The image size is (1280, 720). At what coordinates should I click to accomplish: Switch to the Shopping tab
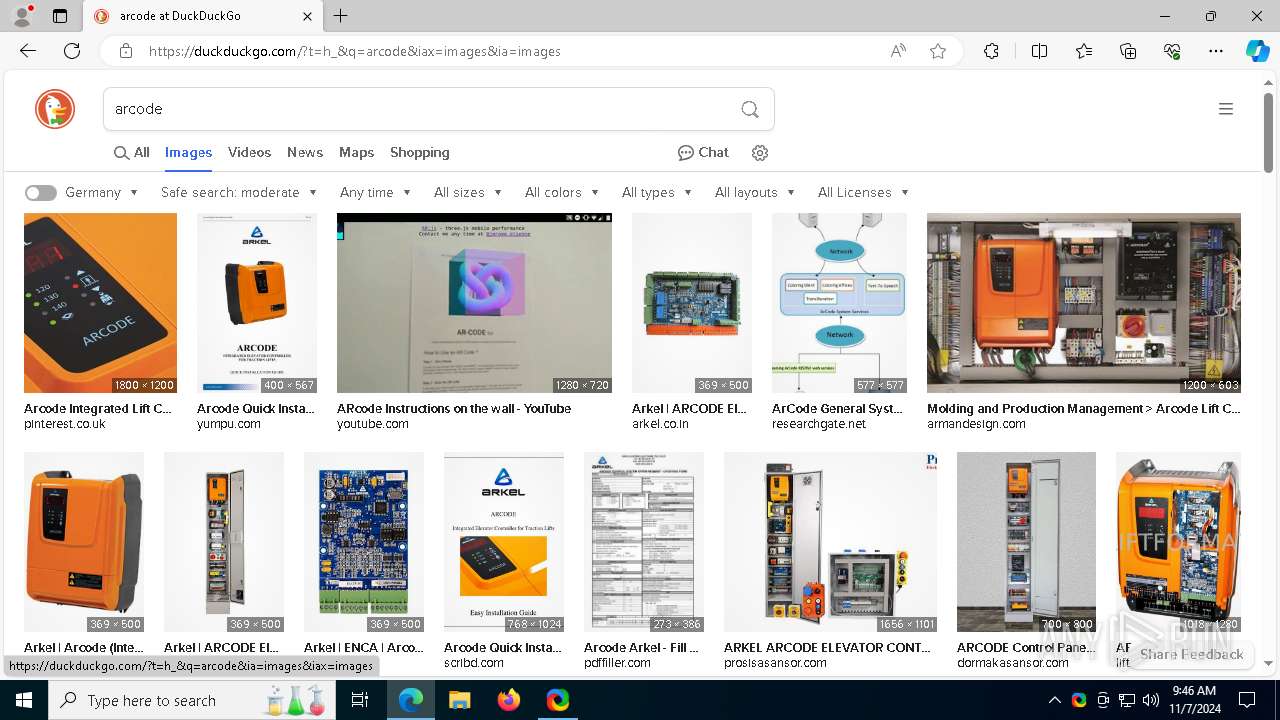420,153
